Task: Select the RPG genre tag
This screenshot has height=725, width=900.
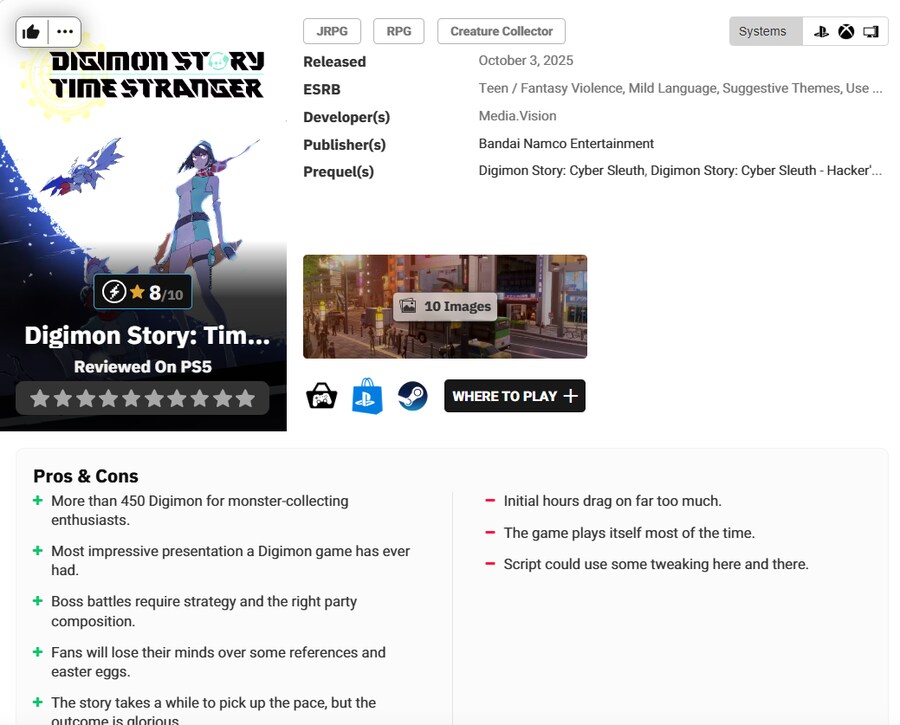Action: coord(399,31)
